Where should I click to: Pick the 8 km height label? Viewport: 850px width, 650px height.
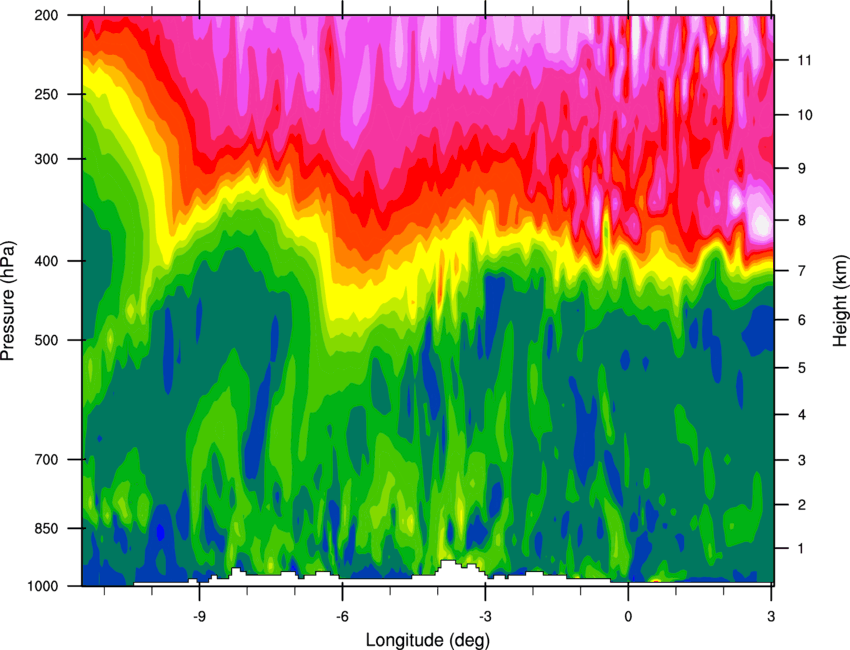(801, 220)
